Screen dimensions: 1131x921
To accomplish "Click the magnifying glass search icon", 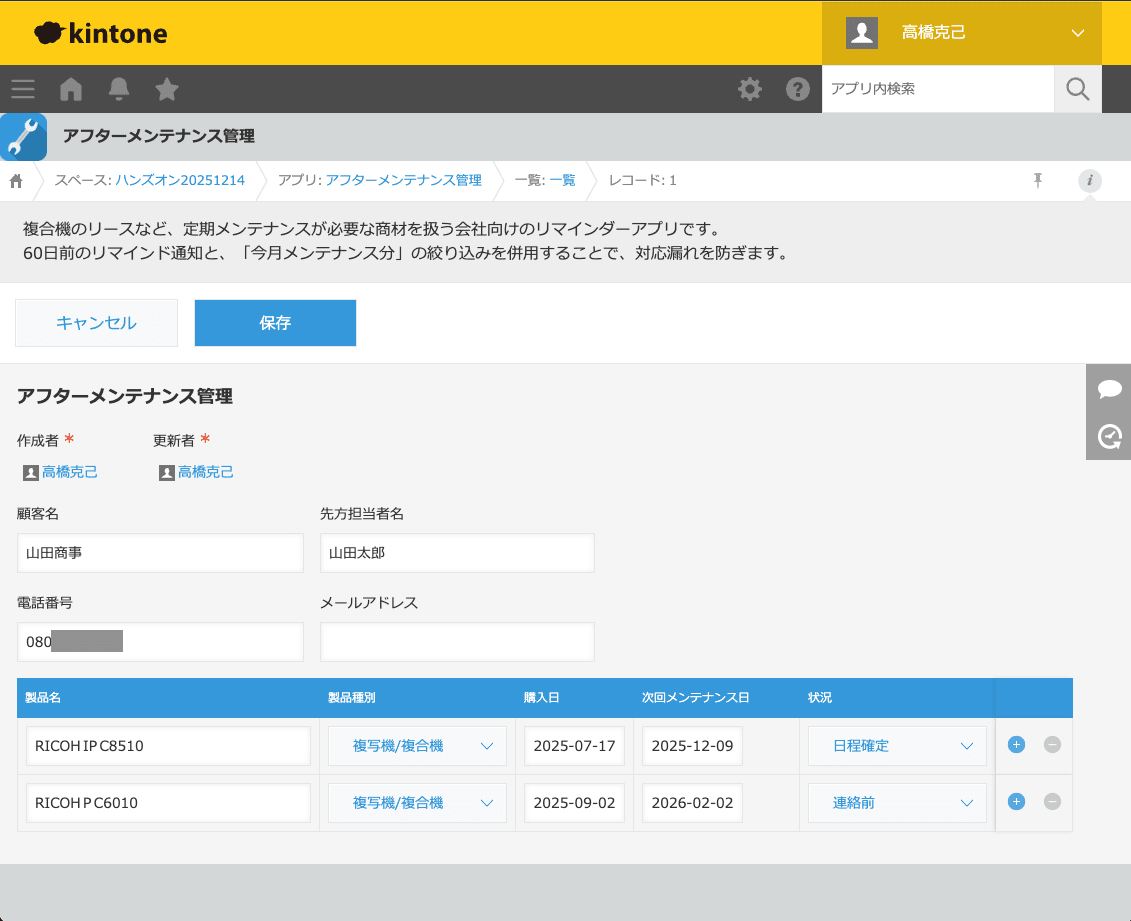I will point(1077,89).
